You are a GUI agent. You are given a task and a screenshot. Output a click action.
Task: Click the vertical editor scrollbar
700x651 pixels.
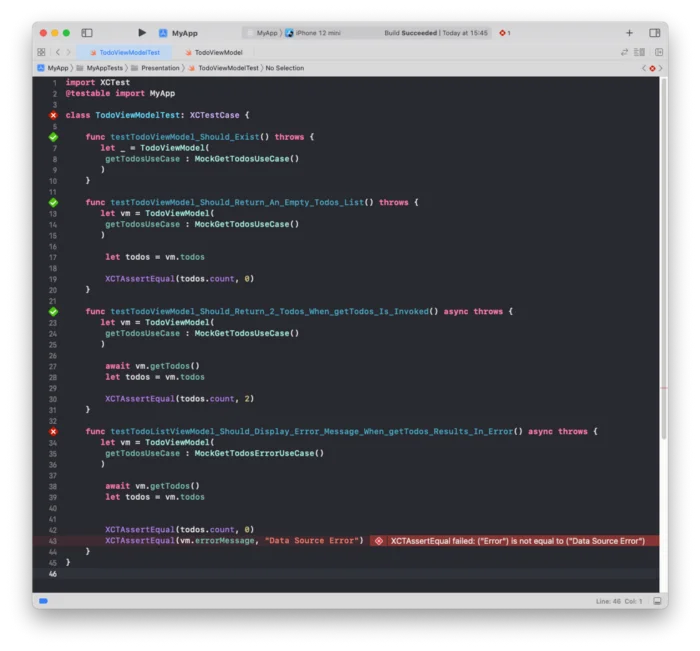point(664,259)
